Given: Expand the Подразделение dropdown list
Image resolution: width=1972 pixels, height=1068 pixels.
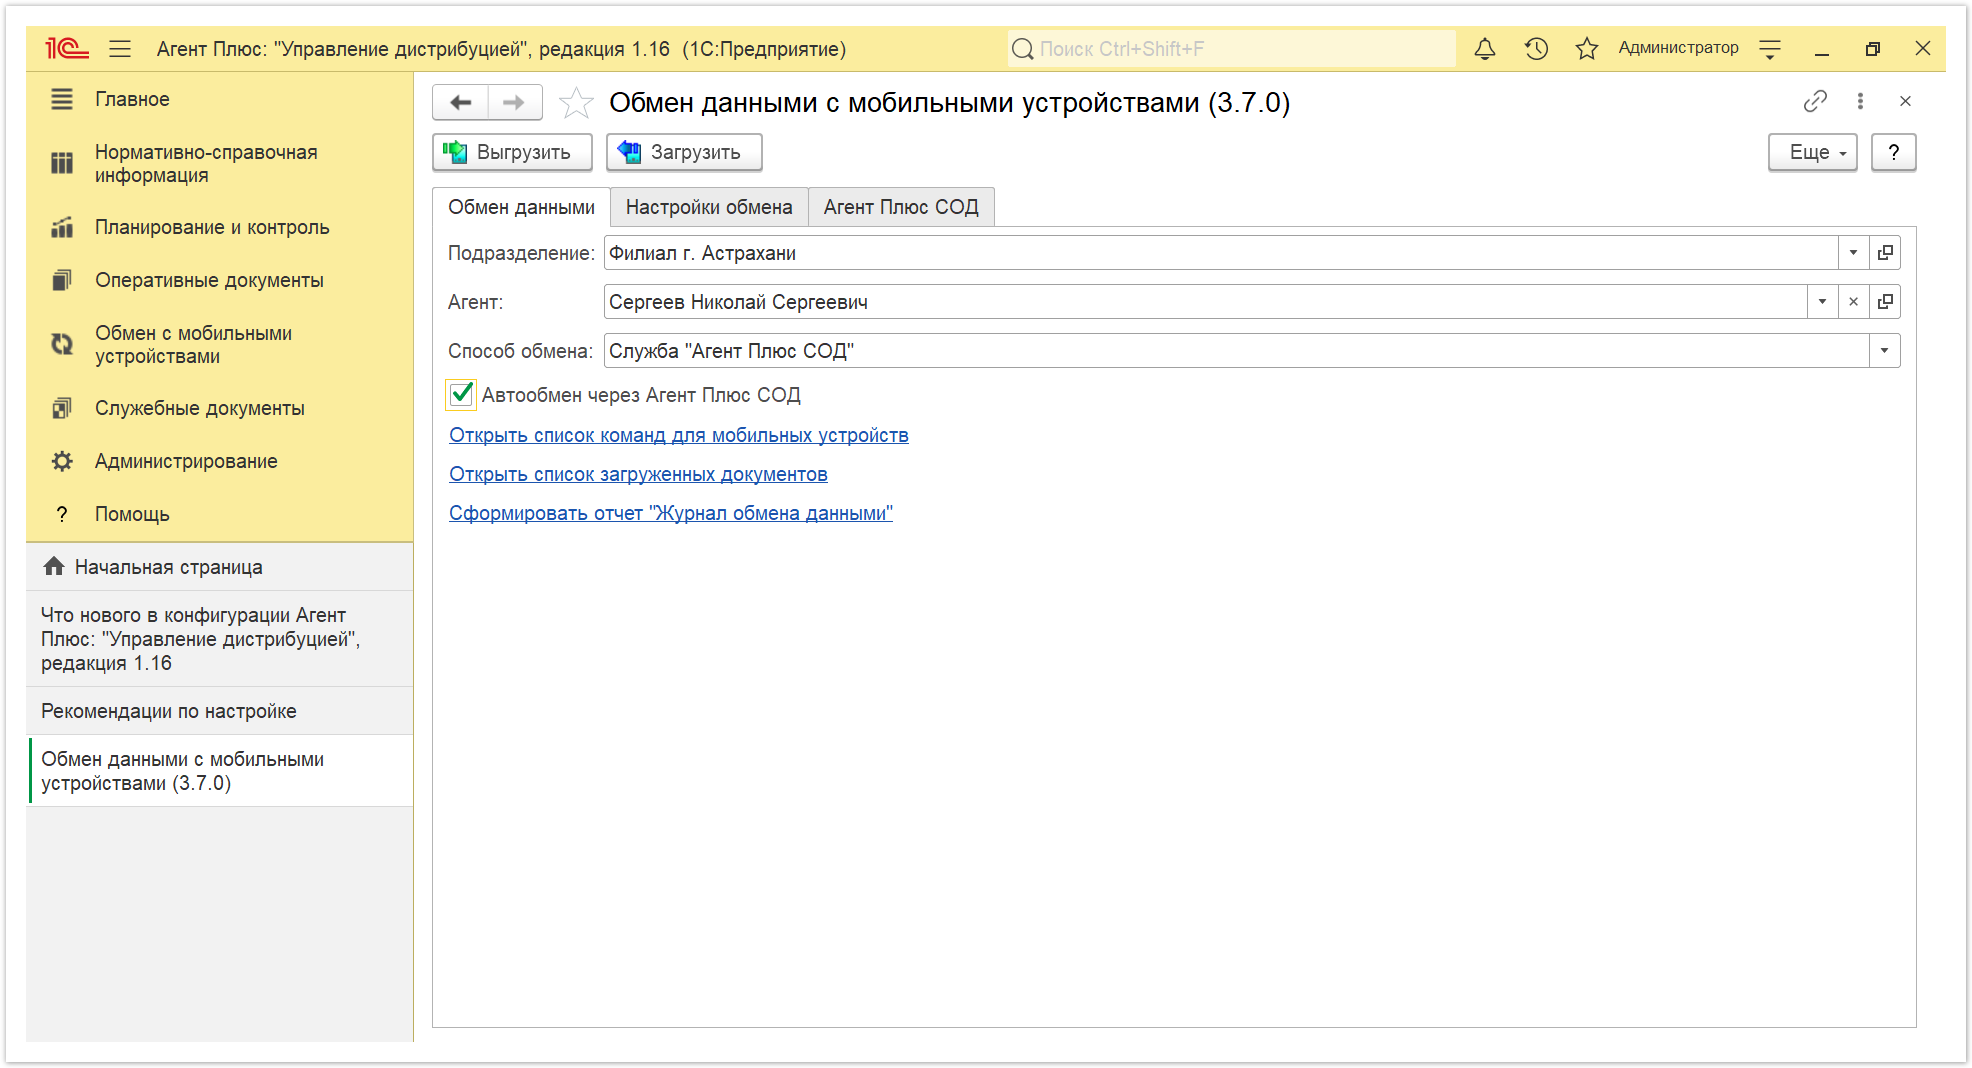Looking at the screenshot, I should (x=1853, y=253).
